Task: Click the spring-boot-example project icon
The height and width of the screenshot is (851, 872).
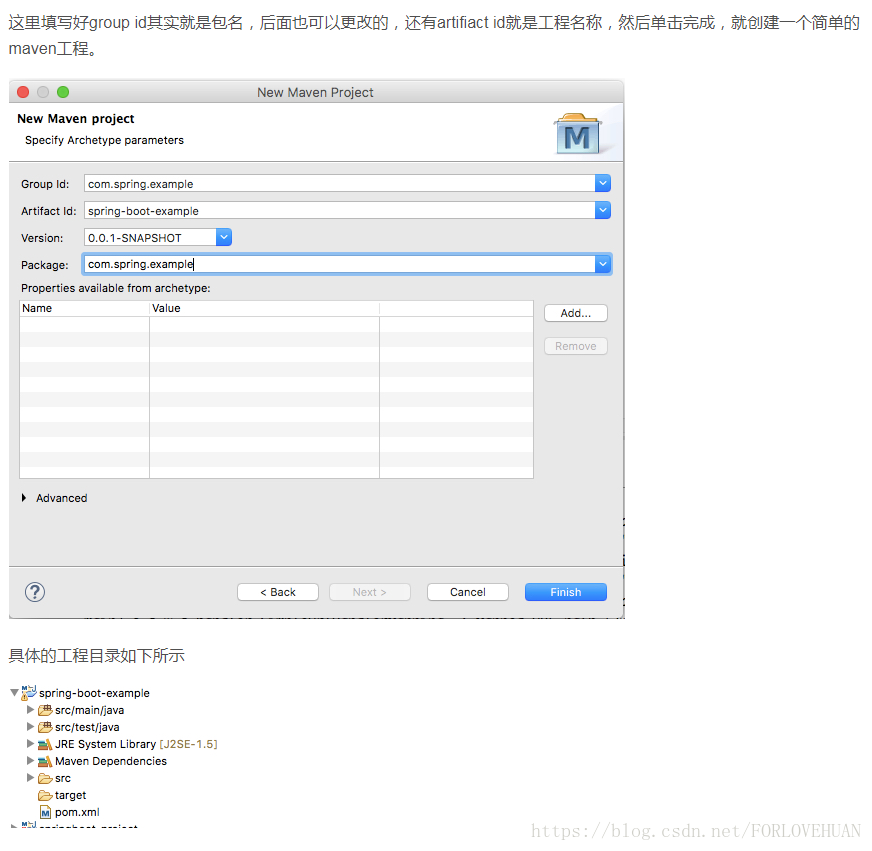Action: coord(29,693)
